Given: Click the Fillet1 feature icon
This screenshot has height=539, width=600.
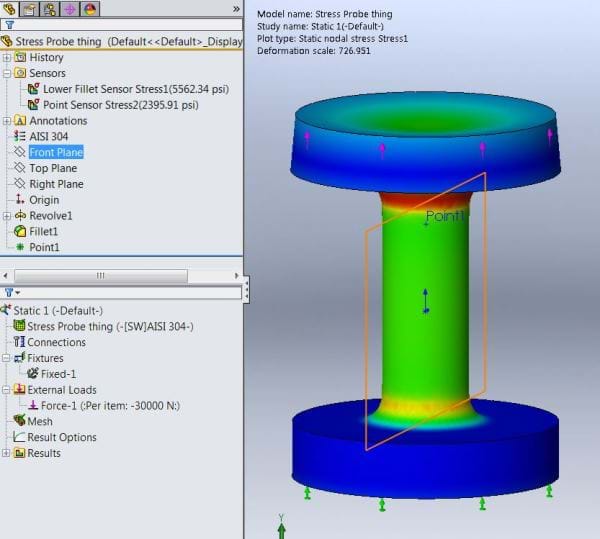Looking at the screenshot, I should pyautogui.click(x=20, y=231).
